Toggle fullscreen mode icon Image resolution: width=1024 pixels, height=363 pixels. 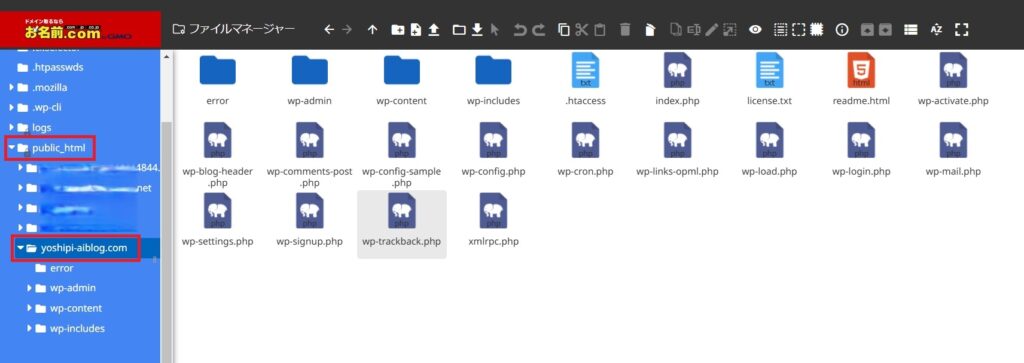[961, 29]
